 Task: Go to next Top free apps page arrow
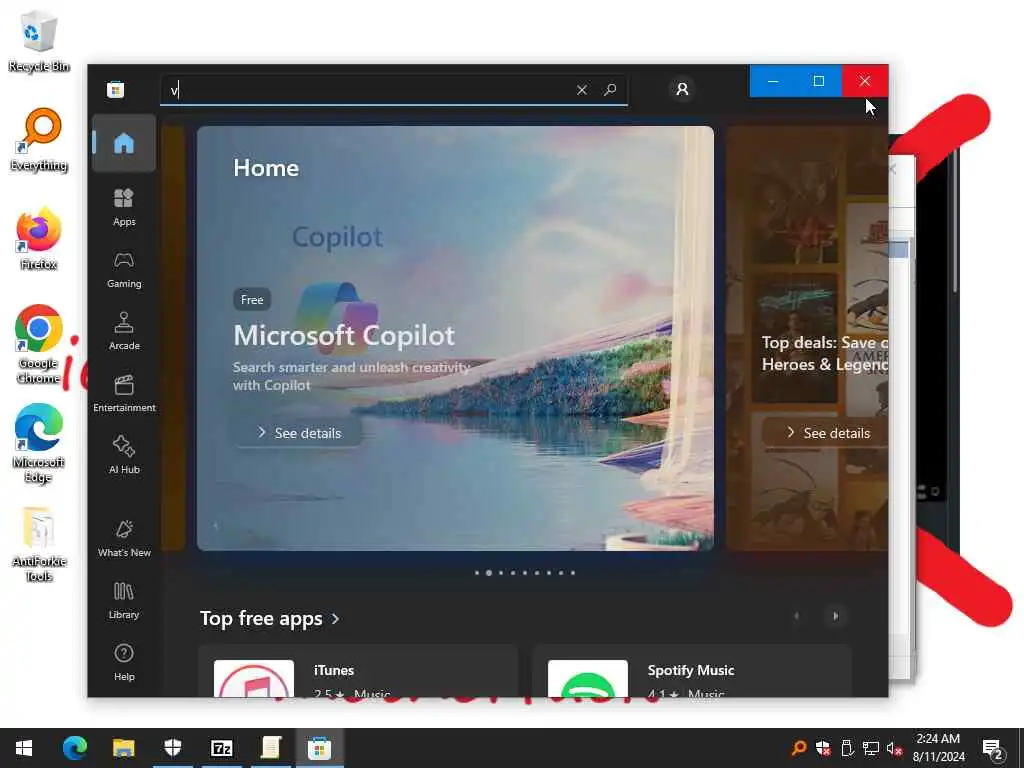coord(835,616)
